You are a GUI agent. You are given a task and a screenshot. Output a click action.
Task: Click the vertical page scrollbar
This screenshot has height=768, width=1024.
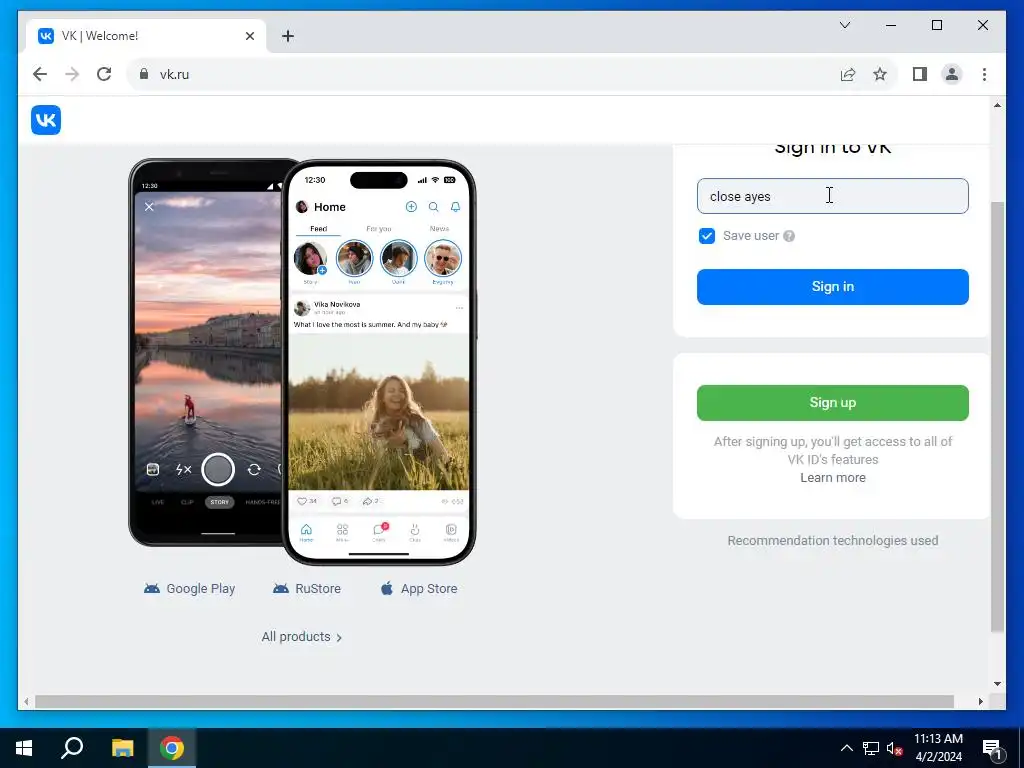point(997,417)
